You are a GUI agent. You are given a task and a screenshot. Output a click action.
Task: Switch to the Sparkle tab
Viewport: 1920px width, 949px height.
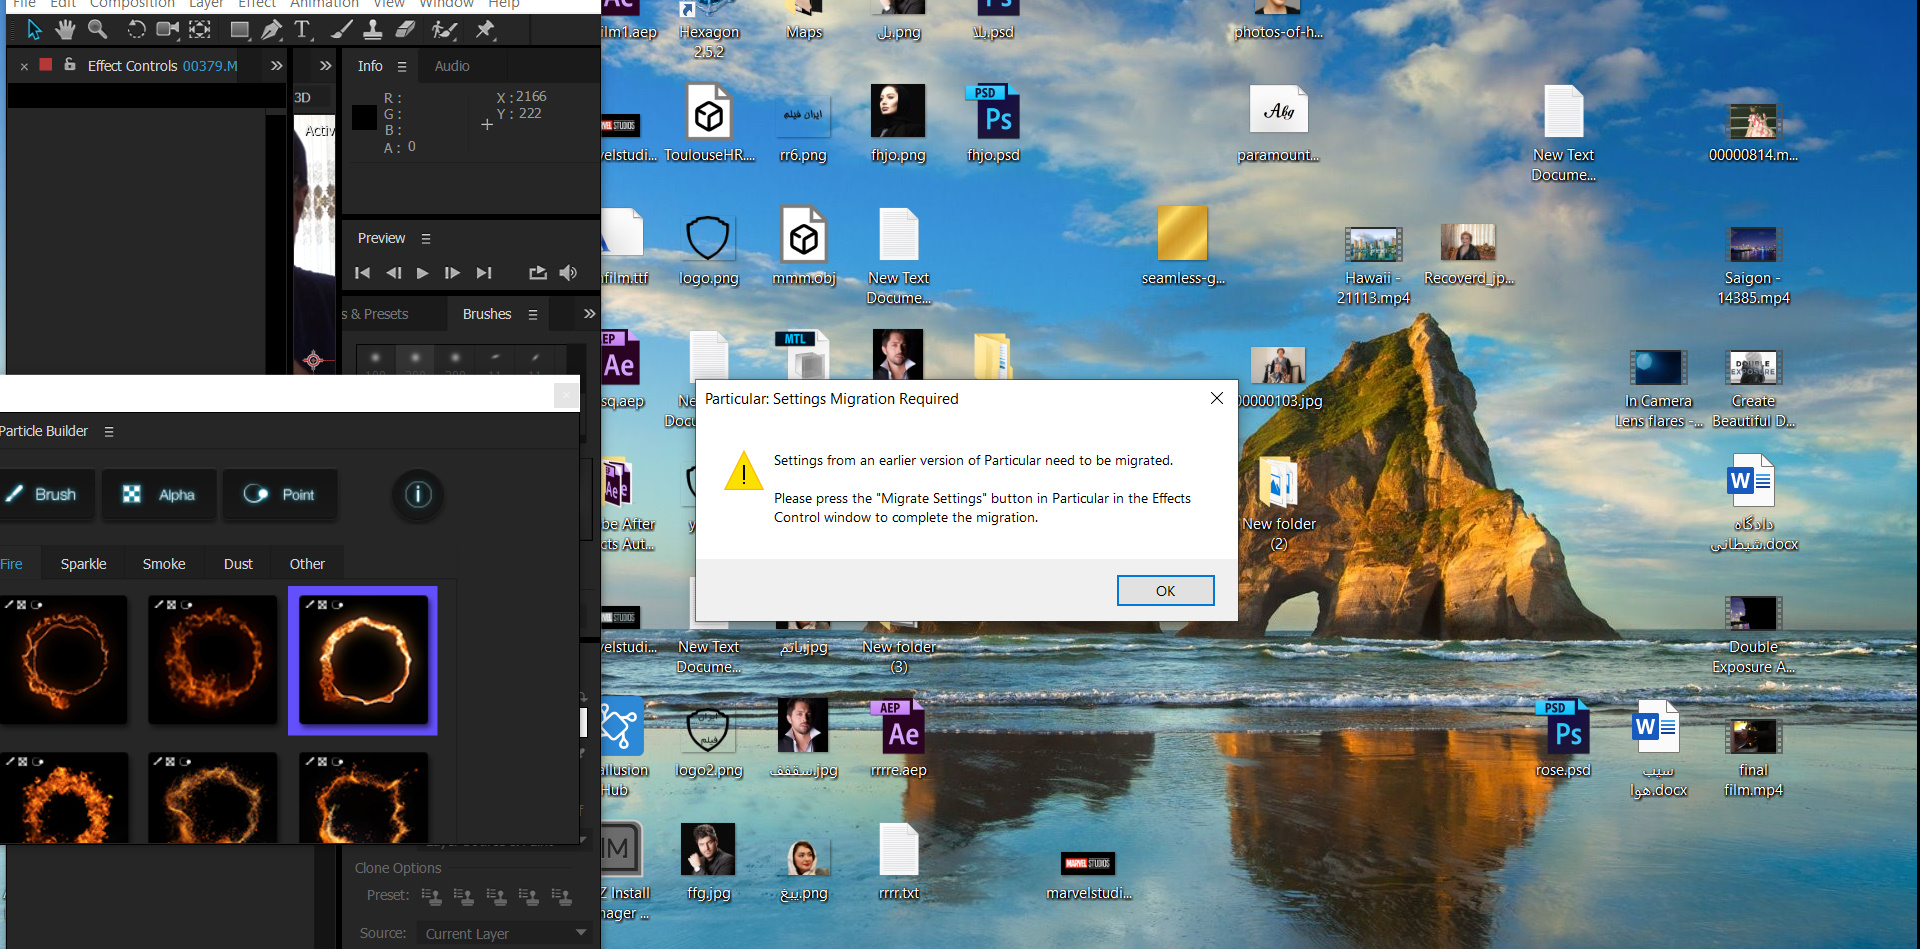[84, 564]
